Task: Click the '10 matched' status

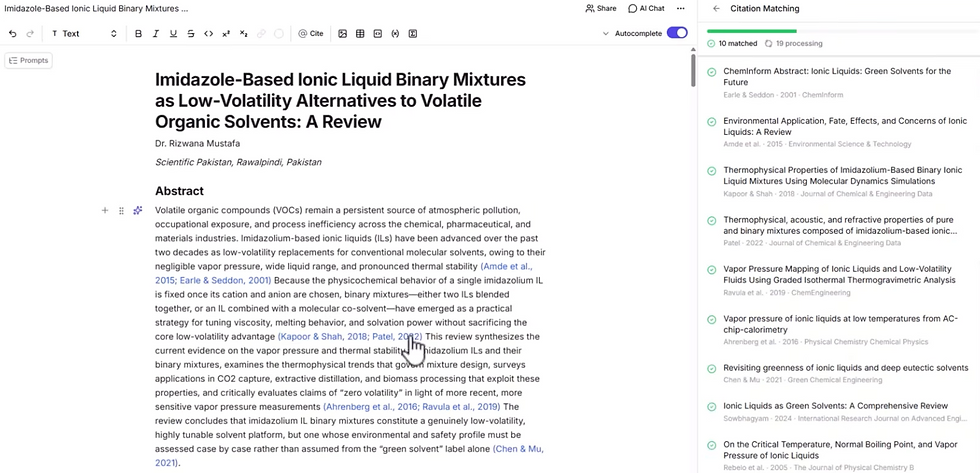Action: (732, 44)
